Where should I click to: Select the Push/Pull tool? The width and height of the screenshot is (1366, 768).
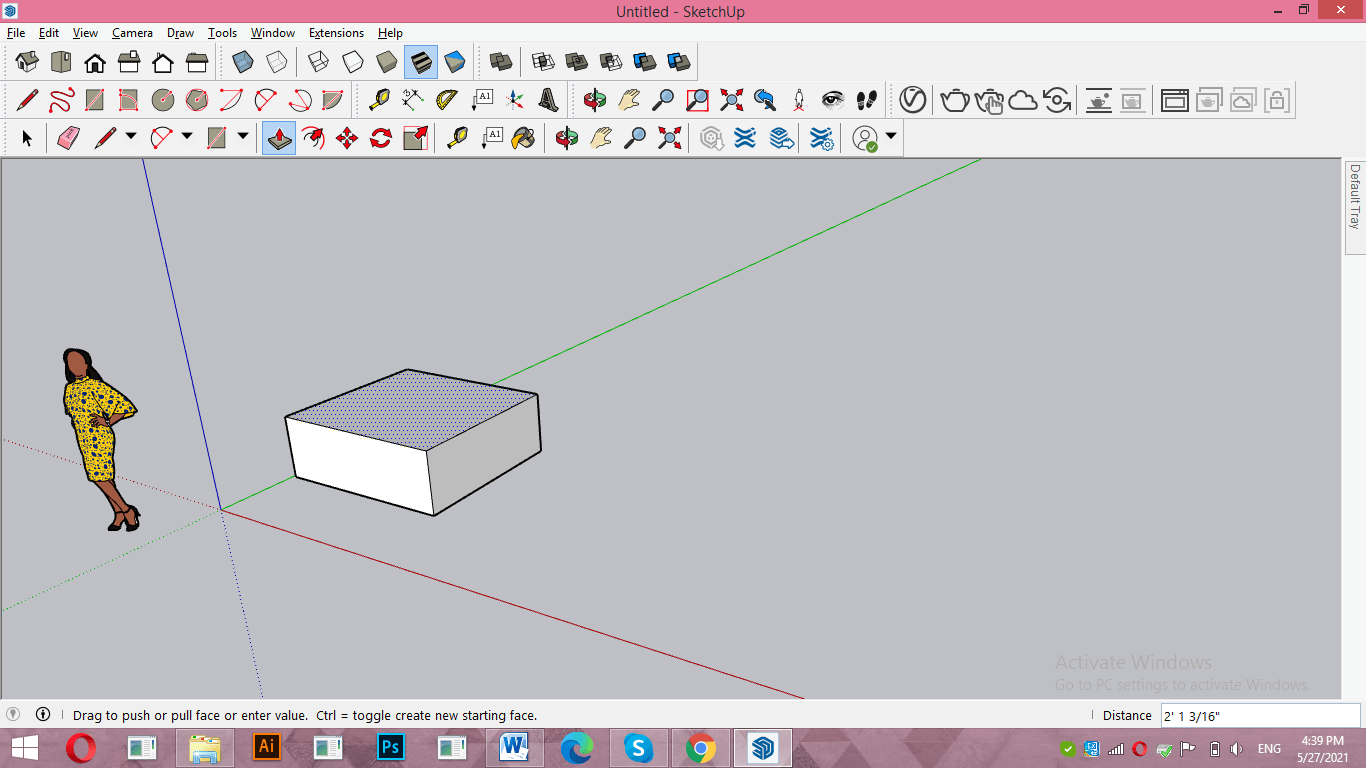279,138
